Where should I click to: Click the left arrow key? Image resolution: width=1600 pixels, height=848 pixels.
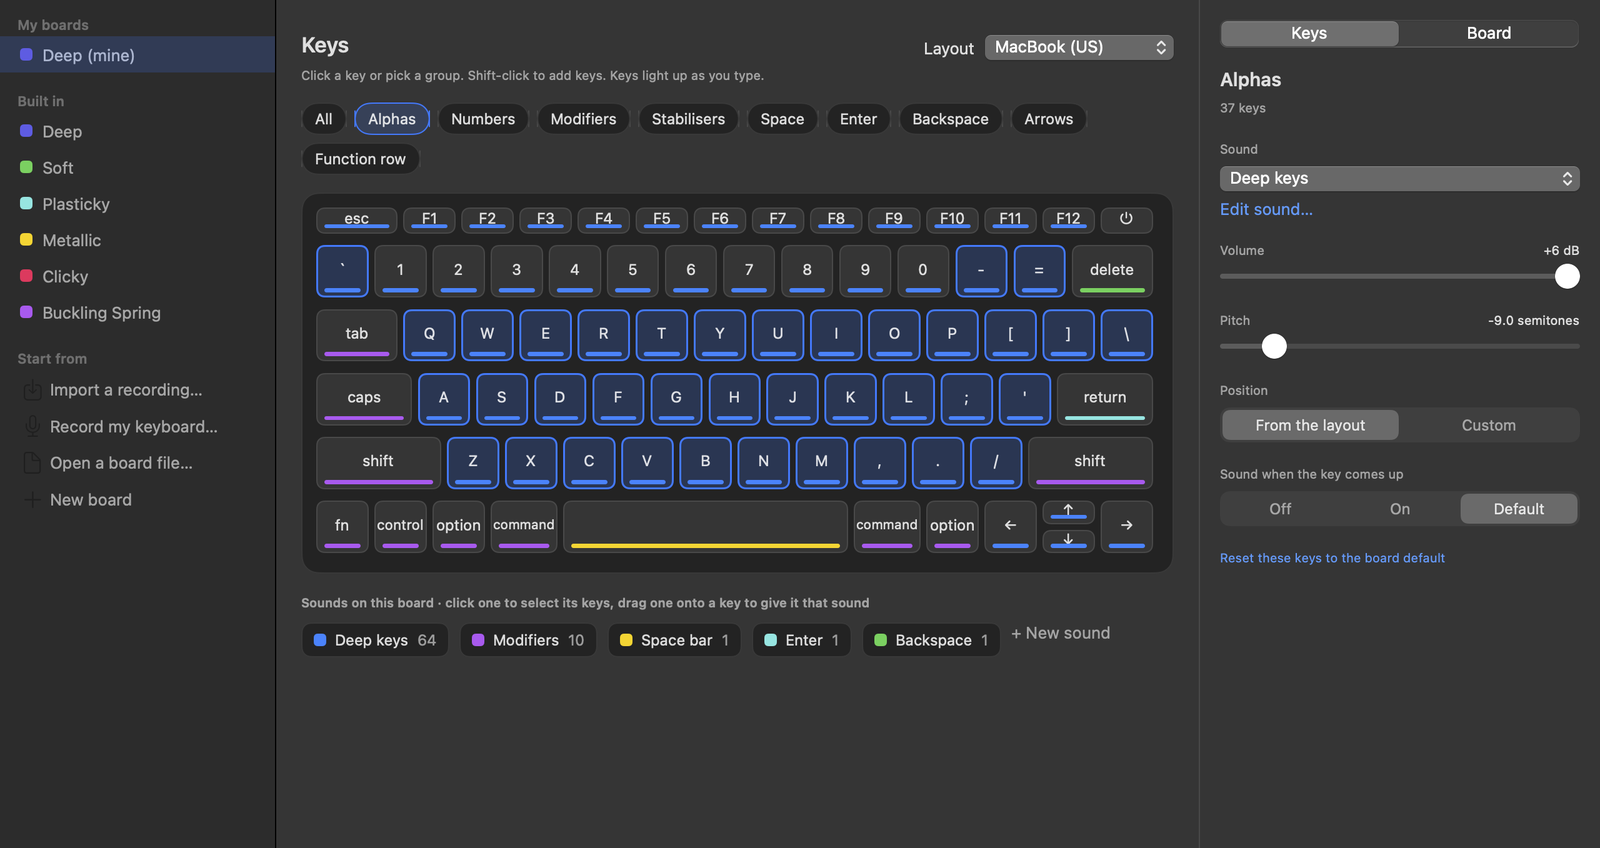(1010, 526)
